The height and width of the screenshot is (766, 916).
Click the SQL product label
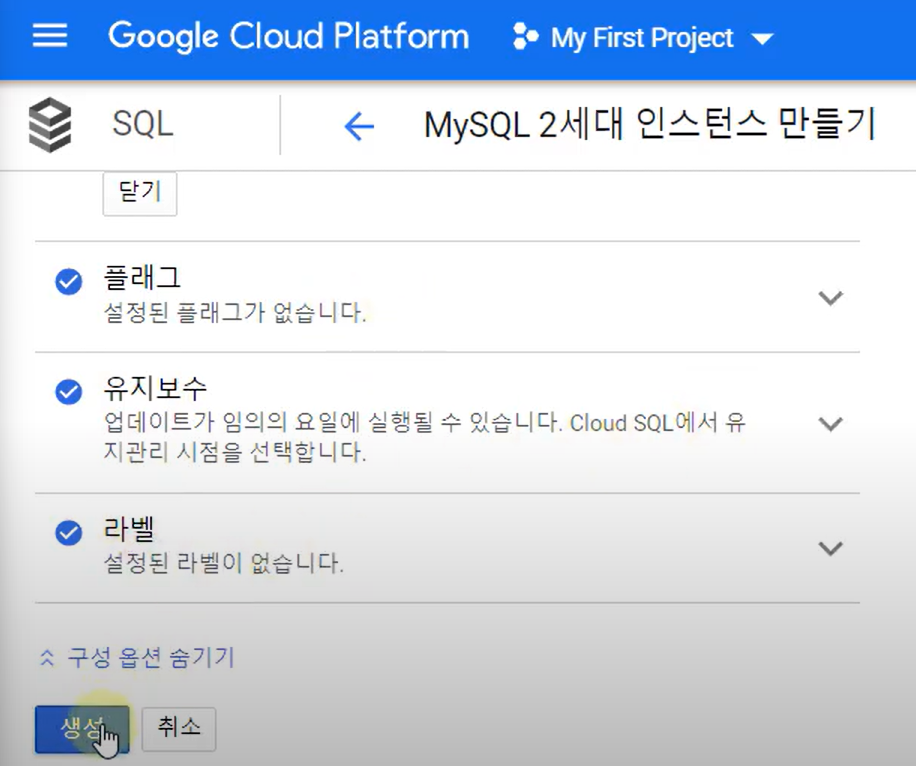(143, 124)
